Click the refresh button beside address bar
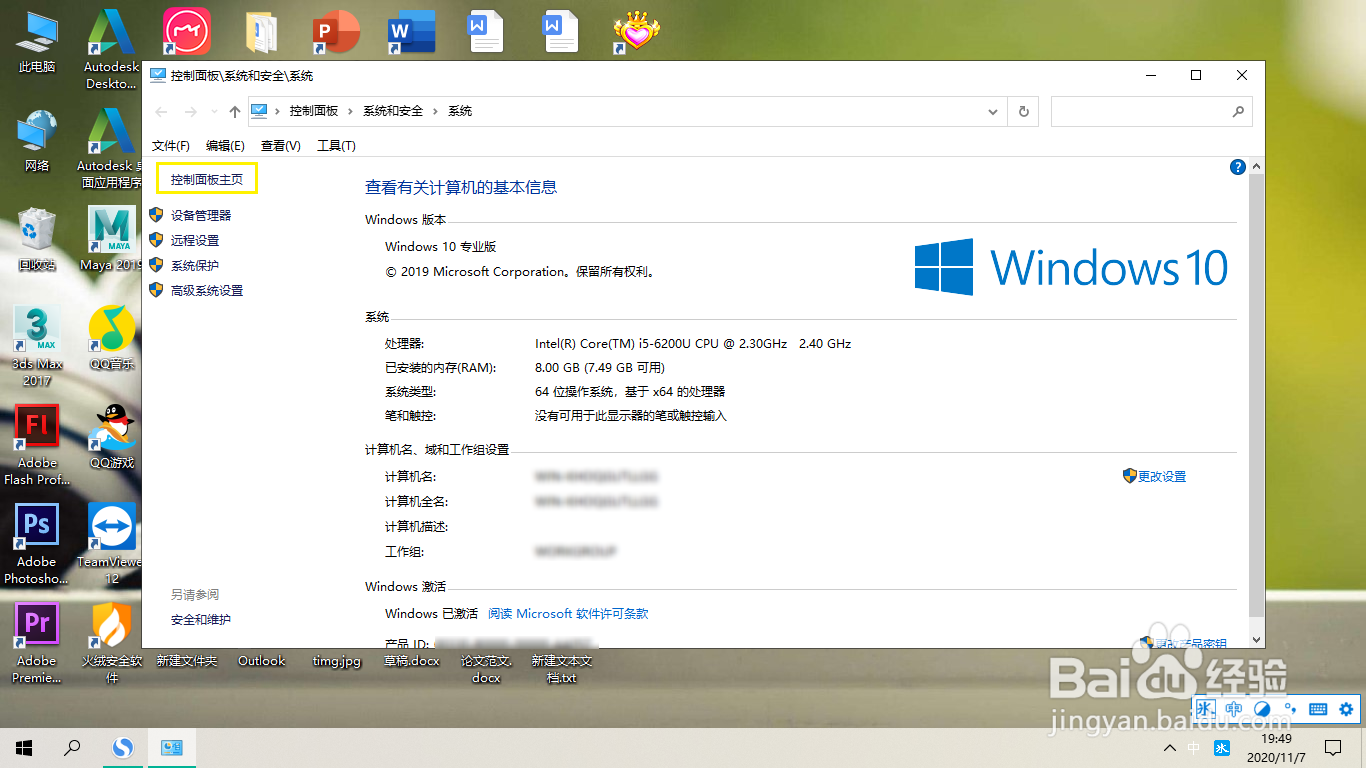1366x768 pixels. click(x=1023, y=111)
